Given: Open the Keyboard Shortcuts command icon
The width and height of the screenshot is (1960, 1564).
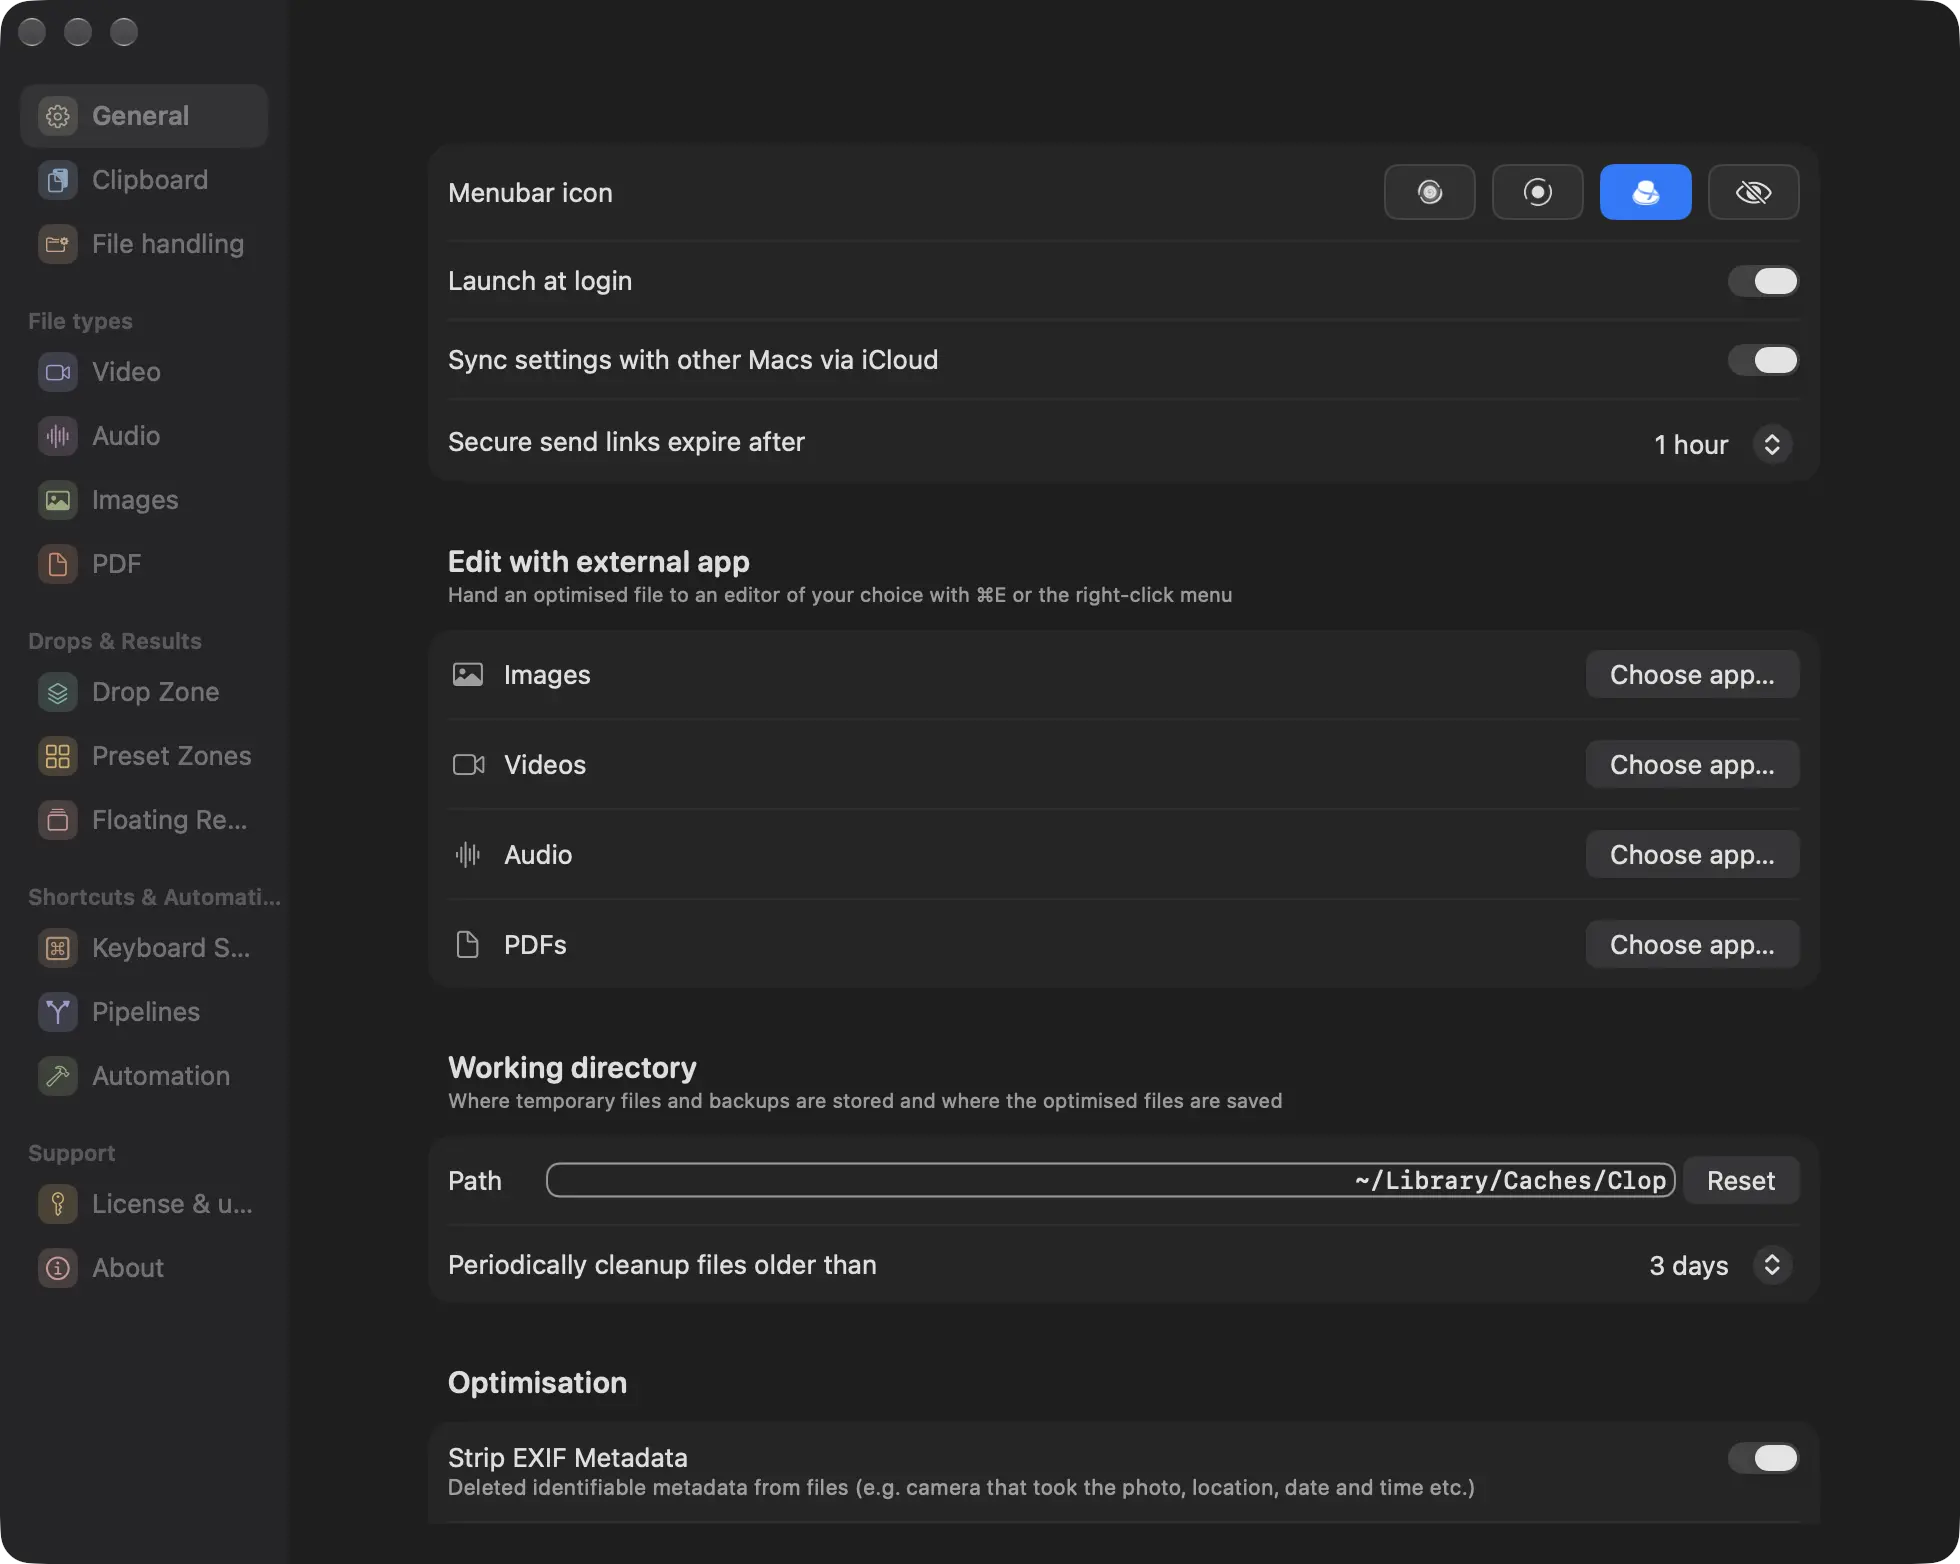Looking at the screenshot, I should [x=58, y=948].
